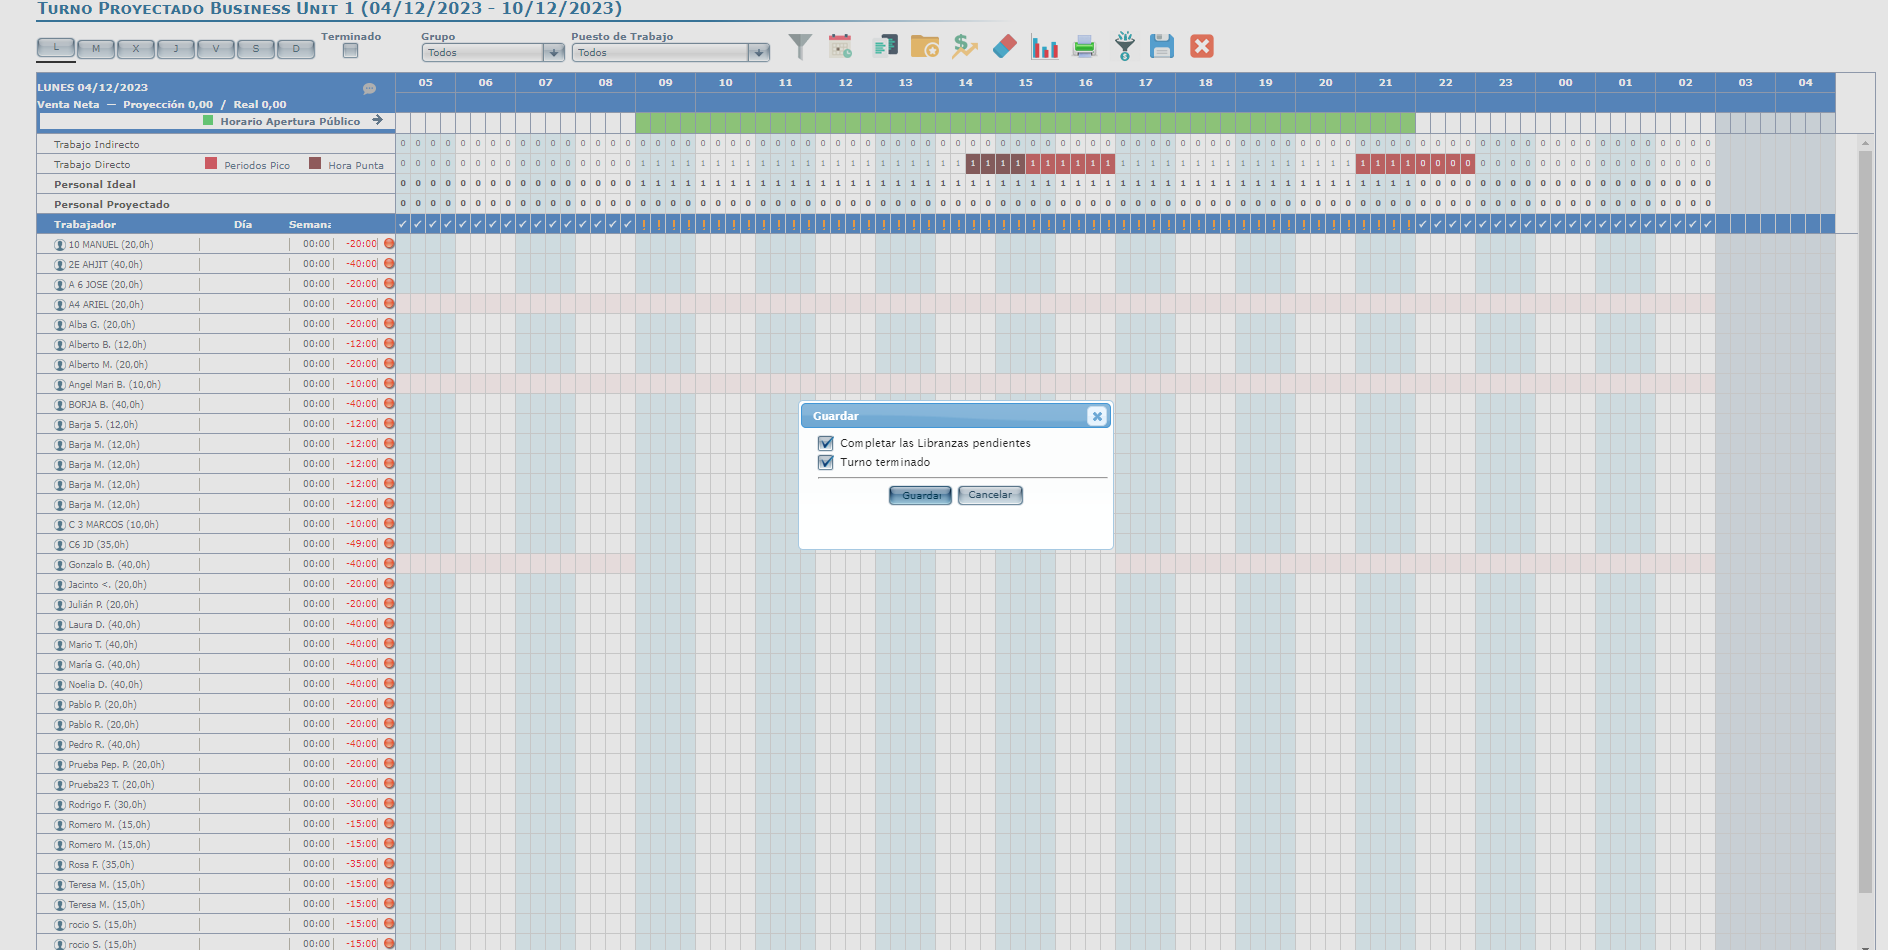Open the calendar icon in toolbar
1888x950 pixels.
coord(841,46)
